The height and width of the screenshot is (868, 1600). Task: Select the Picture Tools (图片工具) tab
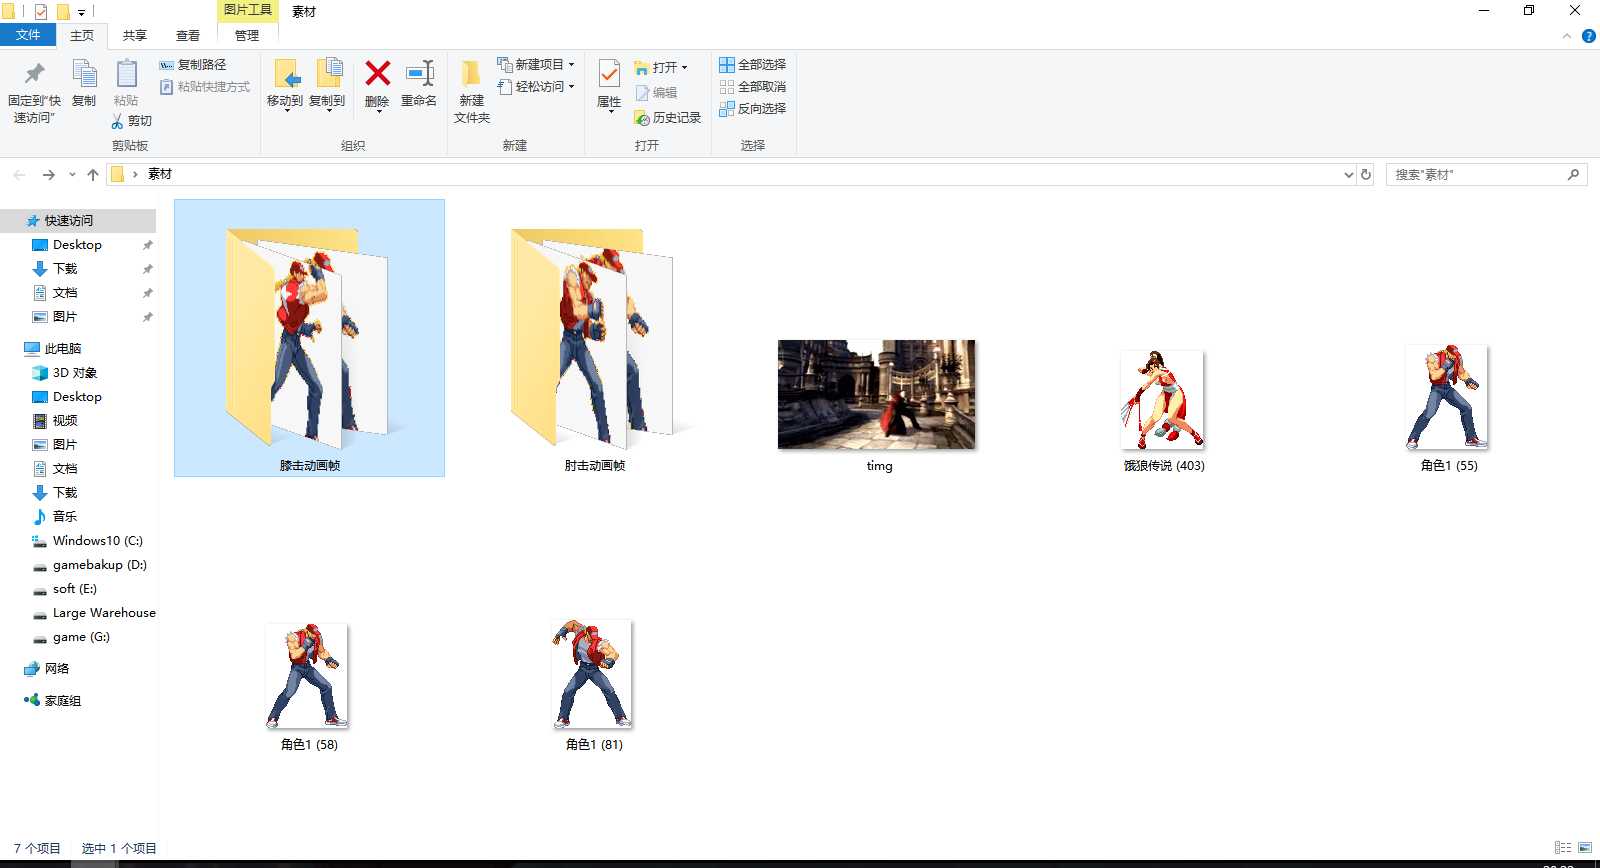(x=248, y=10)
